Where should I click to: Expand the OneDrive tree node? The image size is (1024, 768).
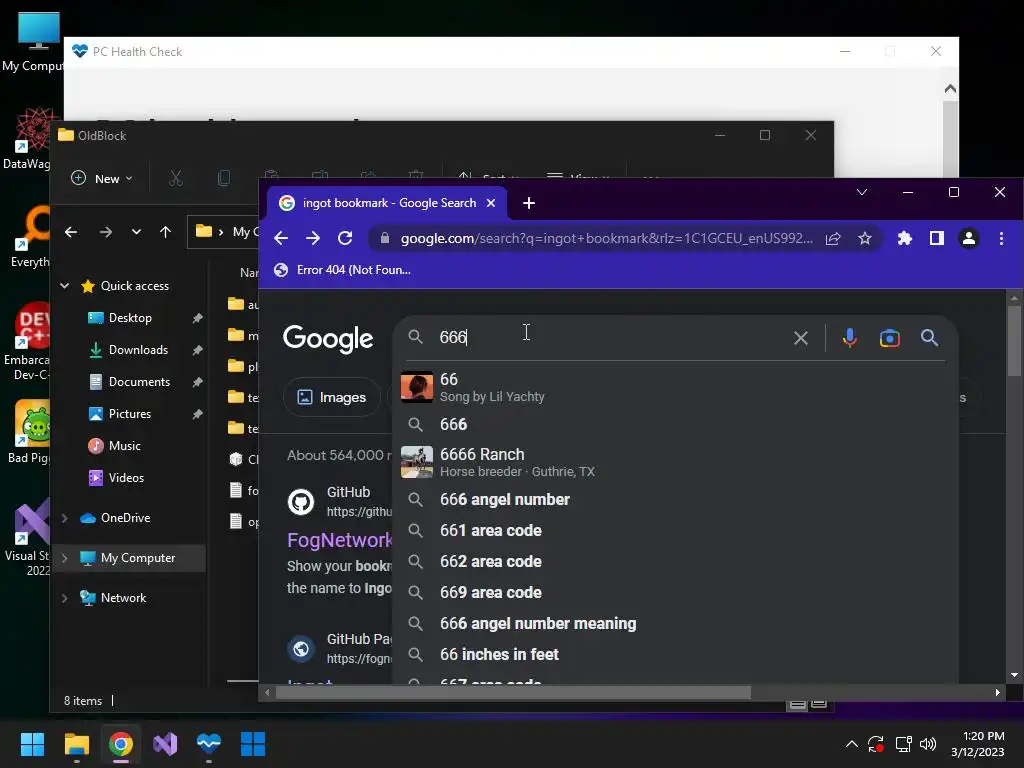(x=65, y=518)
